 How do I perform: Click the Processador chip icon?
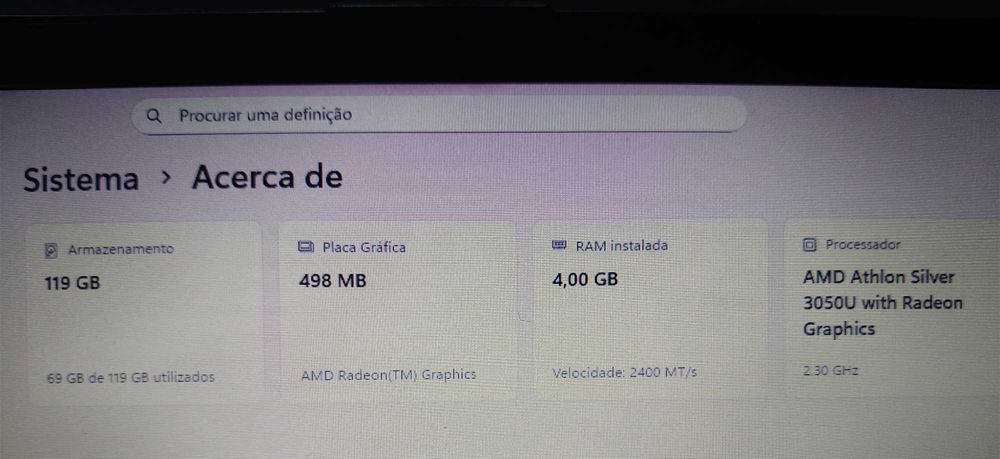809,244
